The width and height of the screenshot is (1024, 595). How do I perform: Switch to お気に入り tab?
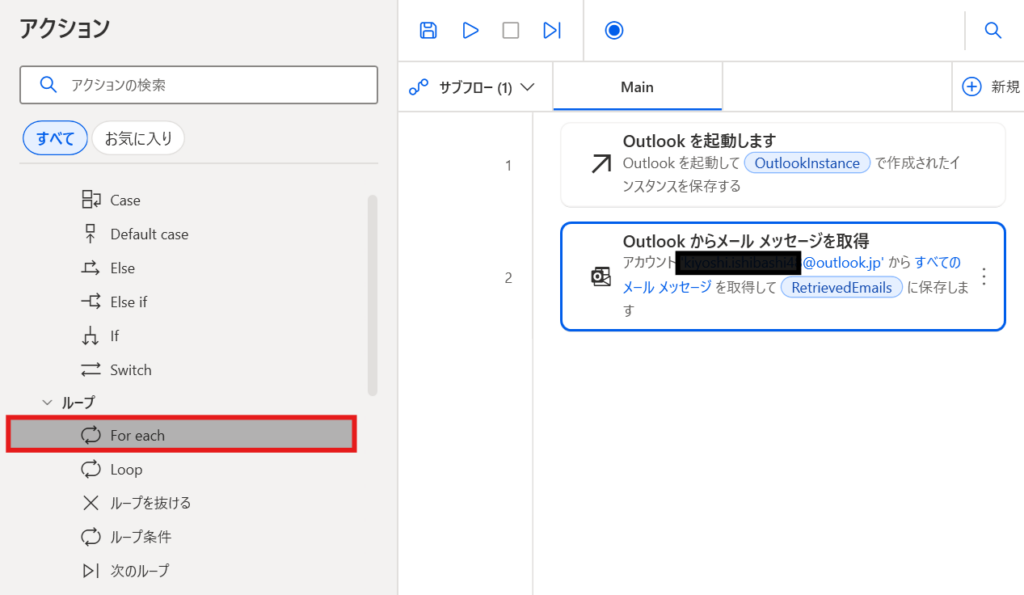[x=138, y=138]
